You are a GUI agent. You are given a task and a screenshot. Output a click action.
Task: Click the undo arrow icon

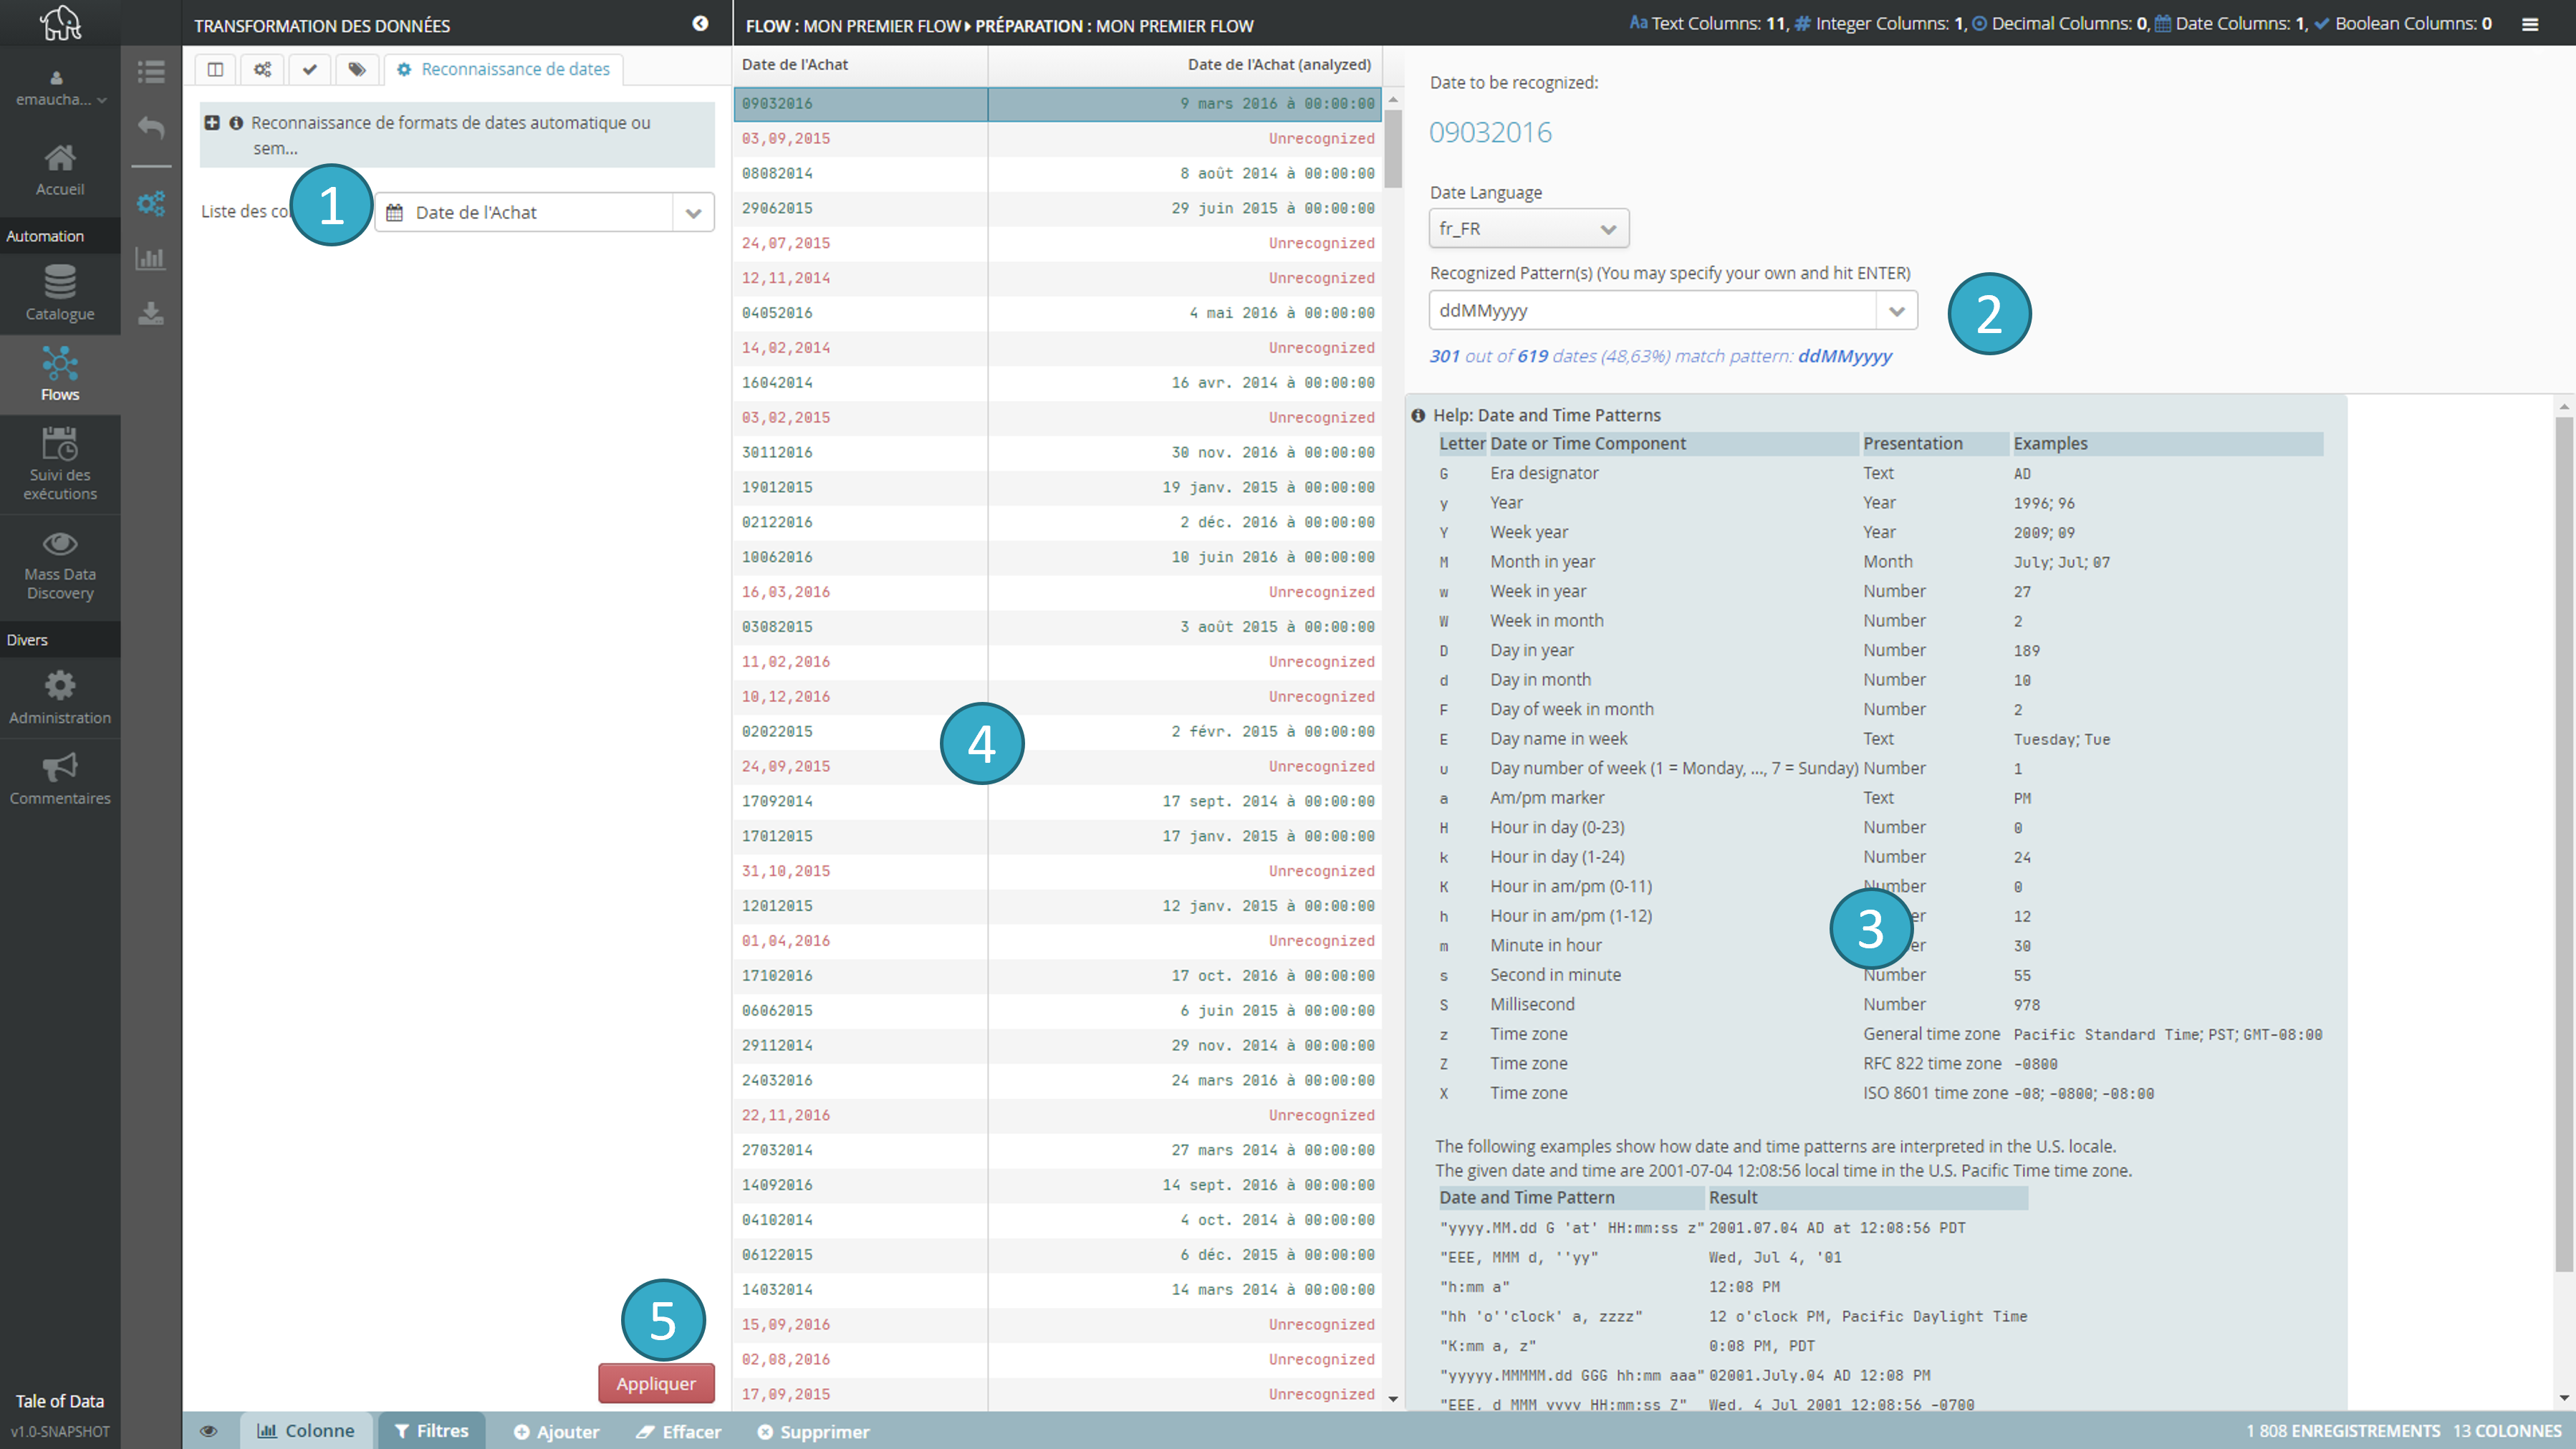[151, 127]
